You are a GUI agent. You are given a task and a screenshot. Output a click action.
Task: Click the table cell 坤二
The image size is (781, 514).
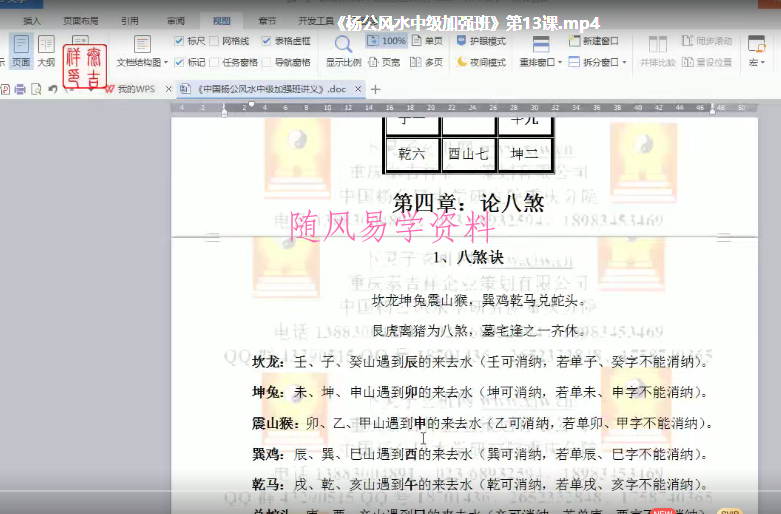click(525, 154)
